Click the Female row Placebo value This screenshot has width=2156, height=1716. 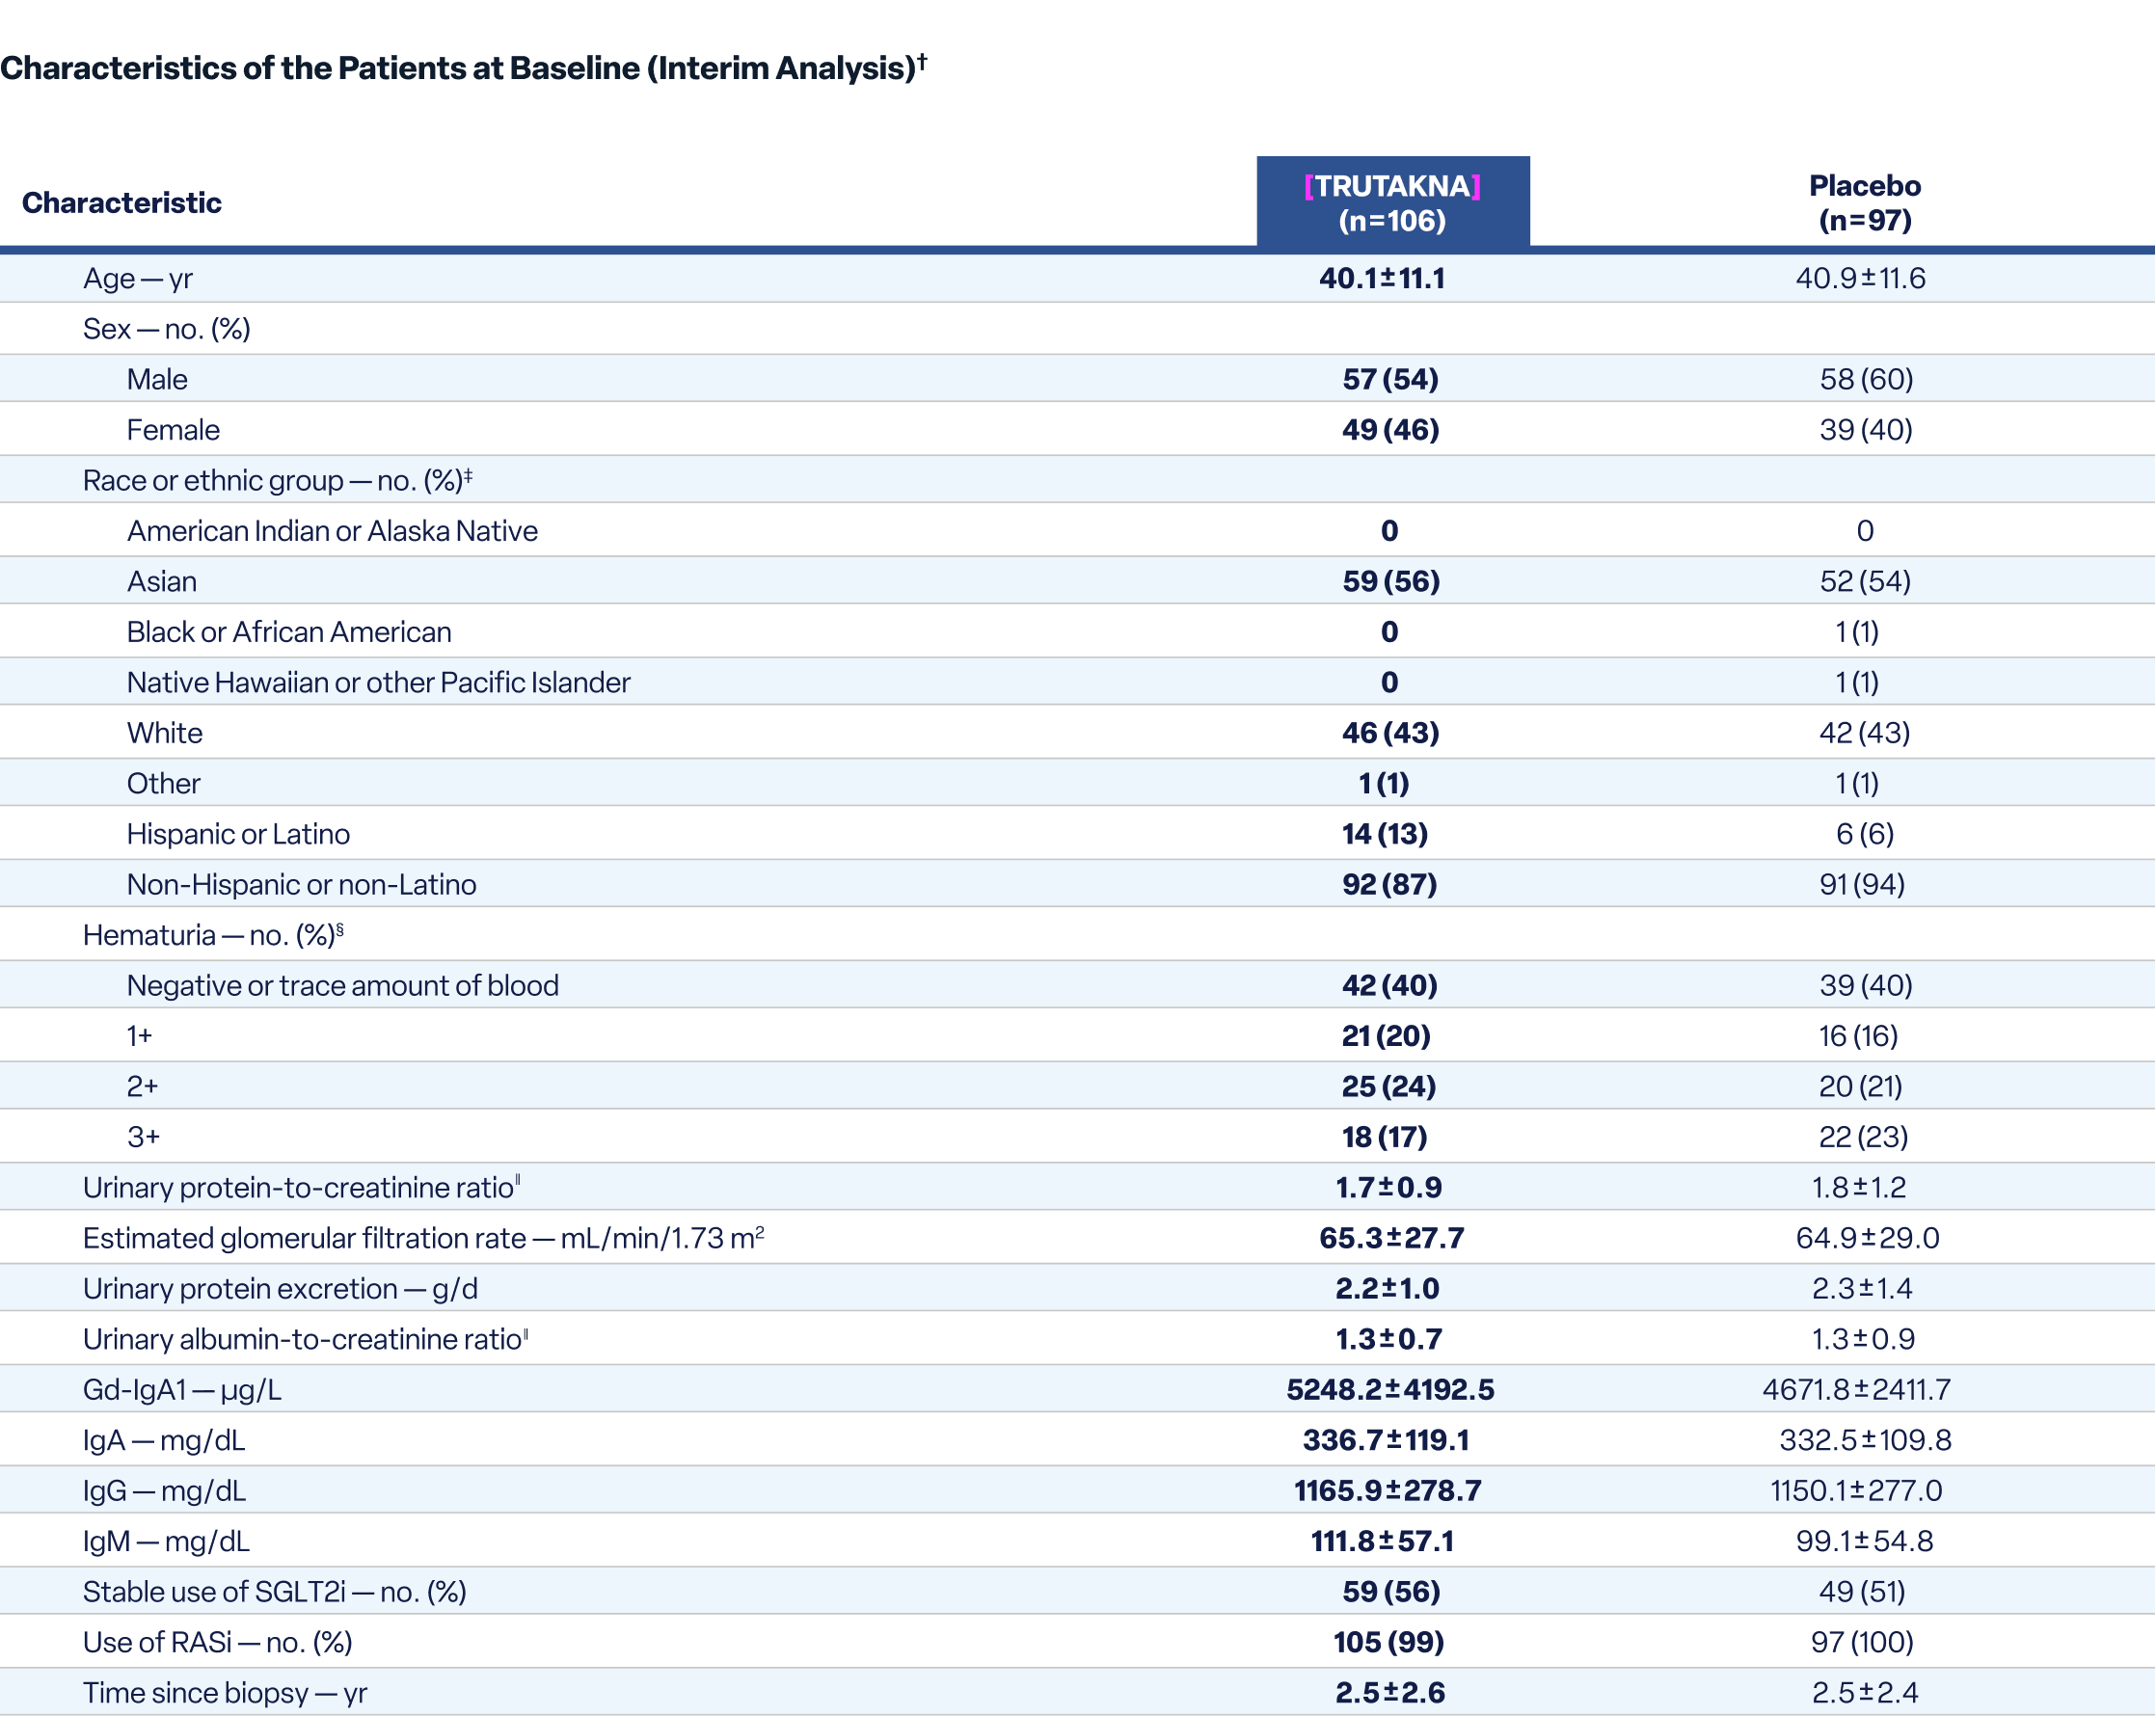tap(1865, 430)
